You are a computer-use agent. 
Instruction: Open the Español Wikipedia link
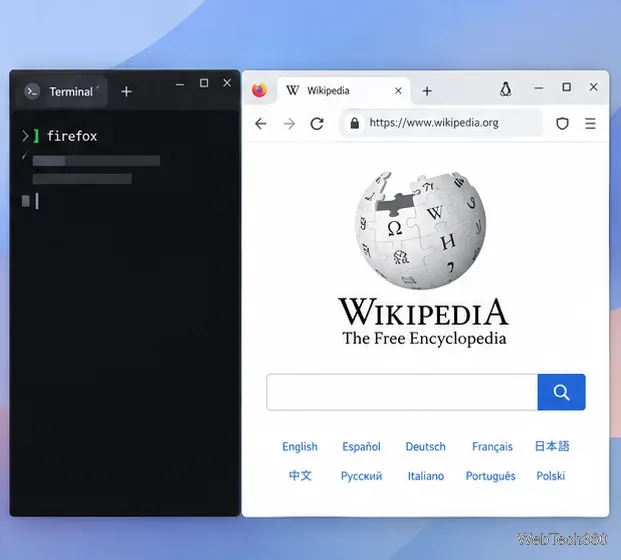(361, 447)
